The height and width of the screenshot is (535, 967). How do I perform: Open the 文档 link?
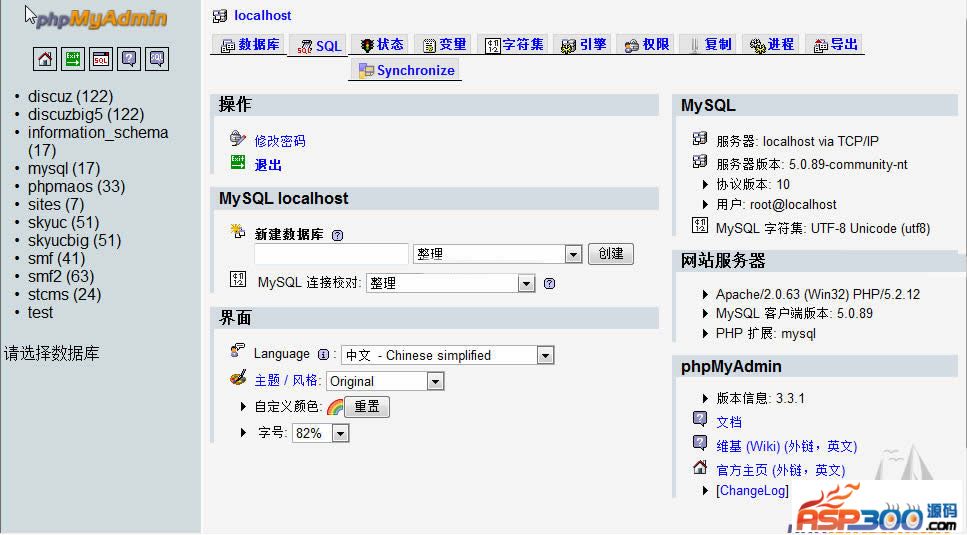tap(729, 422)
